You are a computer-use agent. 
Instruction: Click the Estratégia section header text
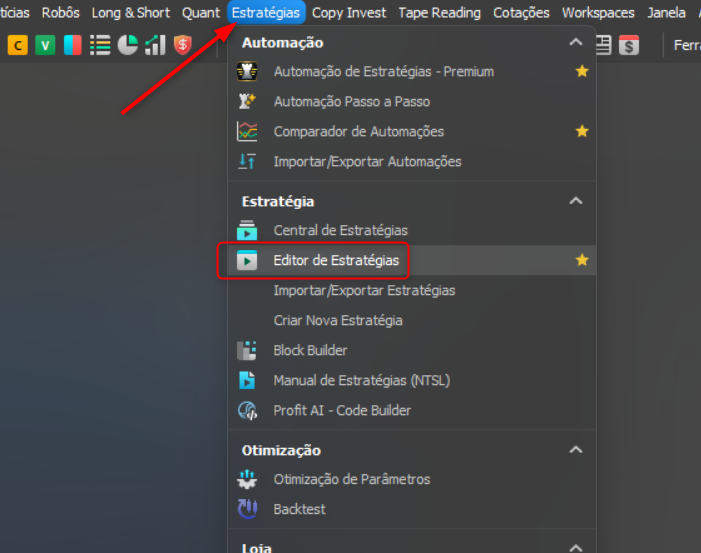[x=278, y=202]
